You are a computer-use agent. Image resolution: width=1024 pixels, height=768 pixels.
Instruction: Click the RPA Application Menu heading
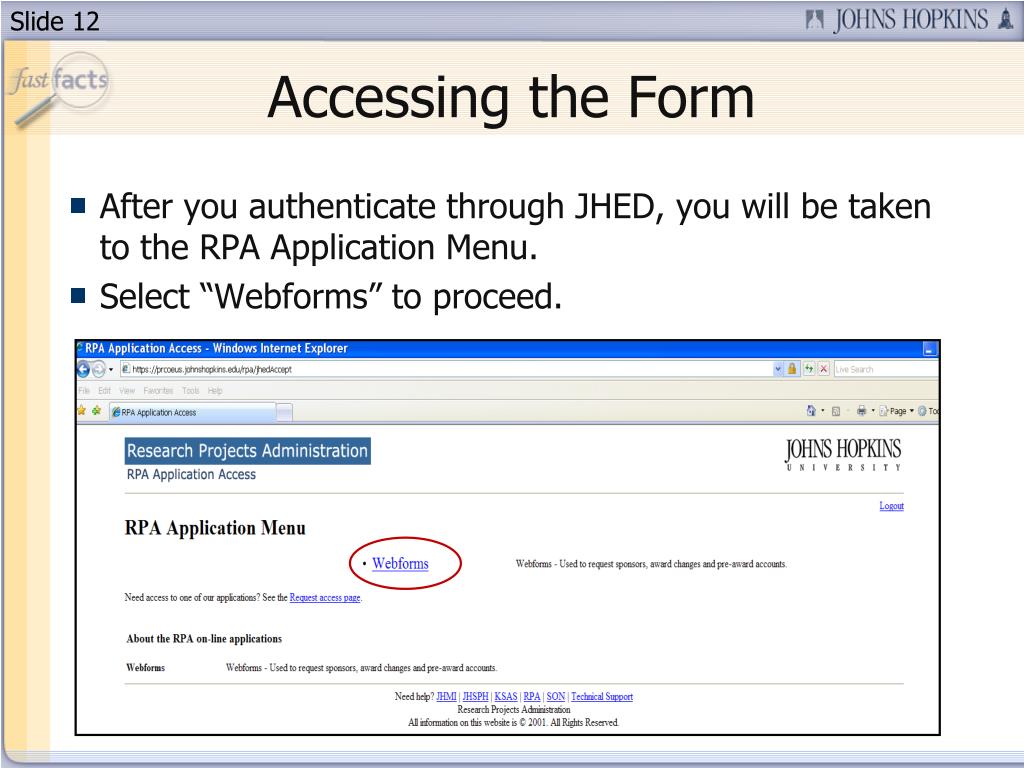[x=215, y=528]
